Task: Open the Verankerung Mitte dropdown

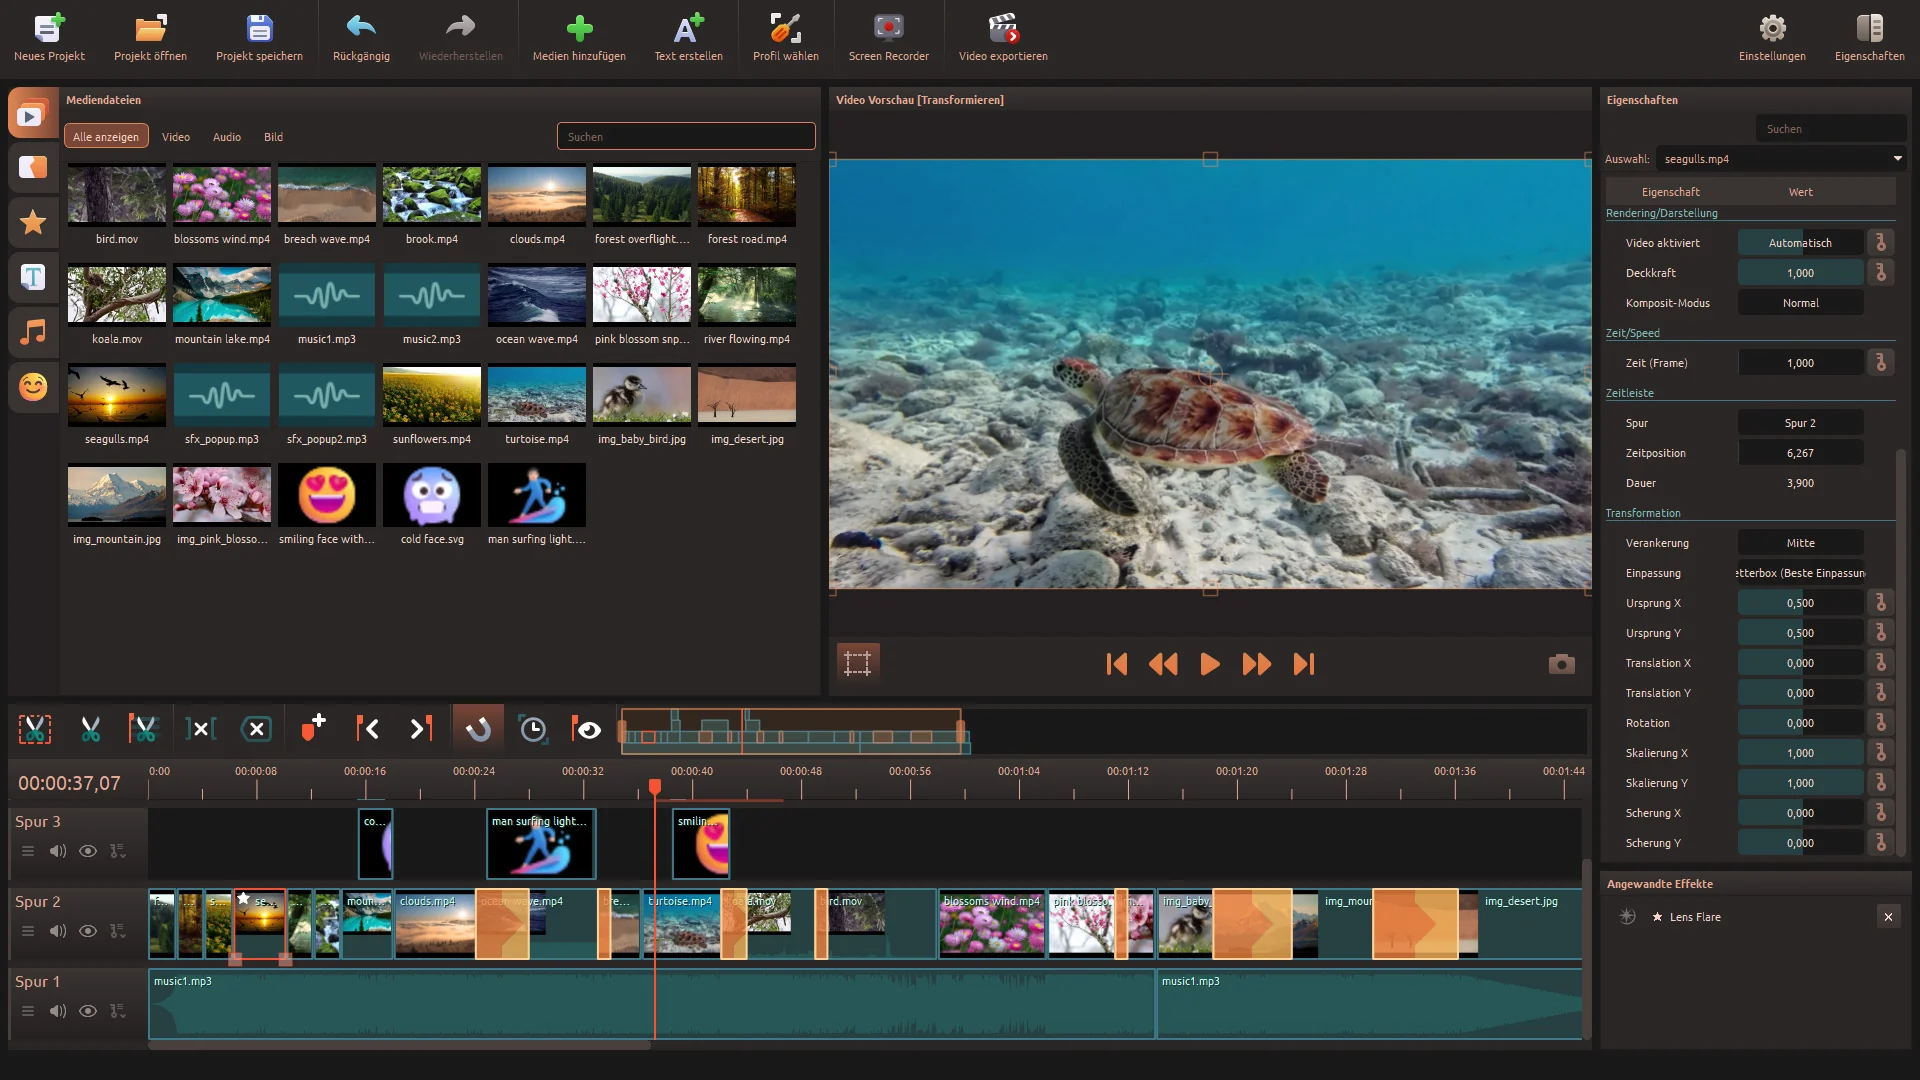Action: [x=1800, y=543]
